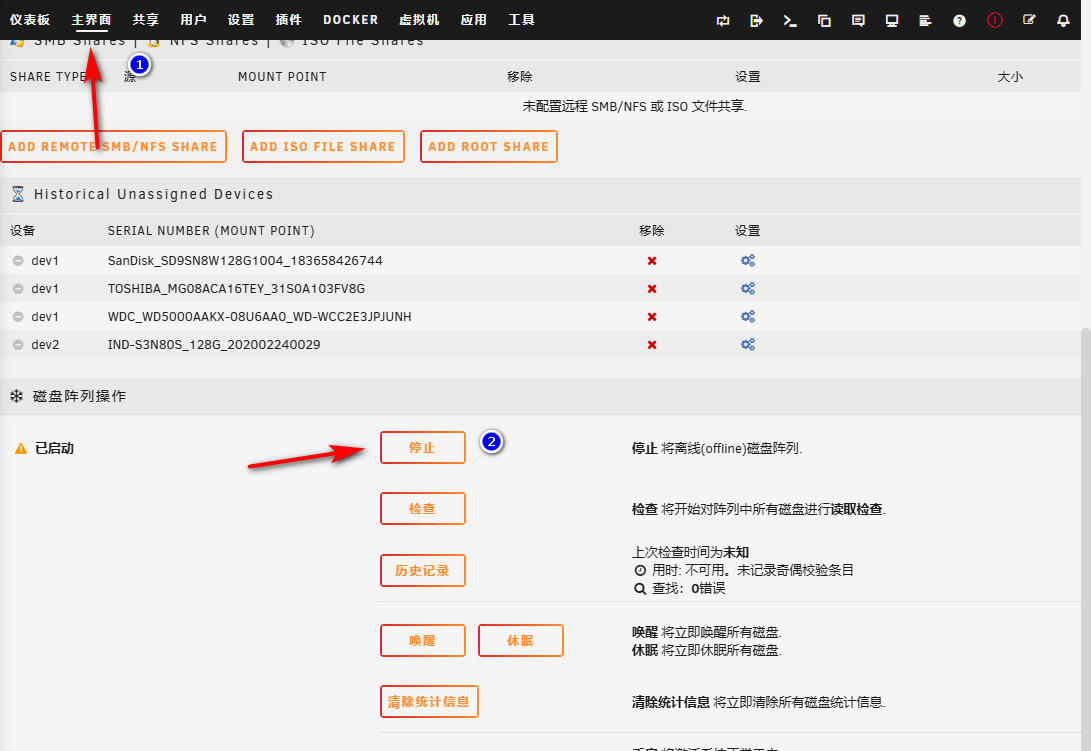This screenshot has width=1091, height=751.
Task: Remove the SanDisk historical device
Action: tap(652, 261)
